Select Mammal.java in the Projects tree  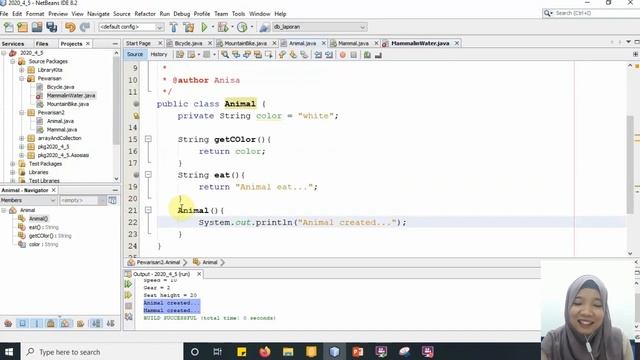[62, 129]
